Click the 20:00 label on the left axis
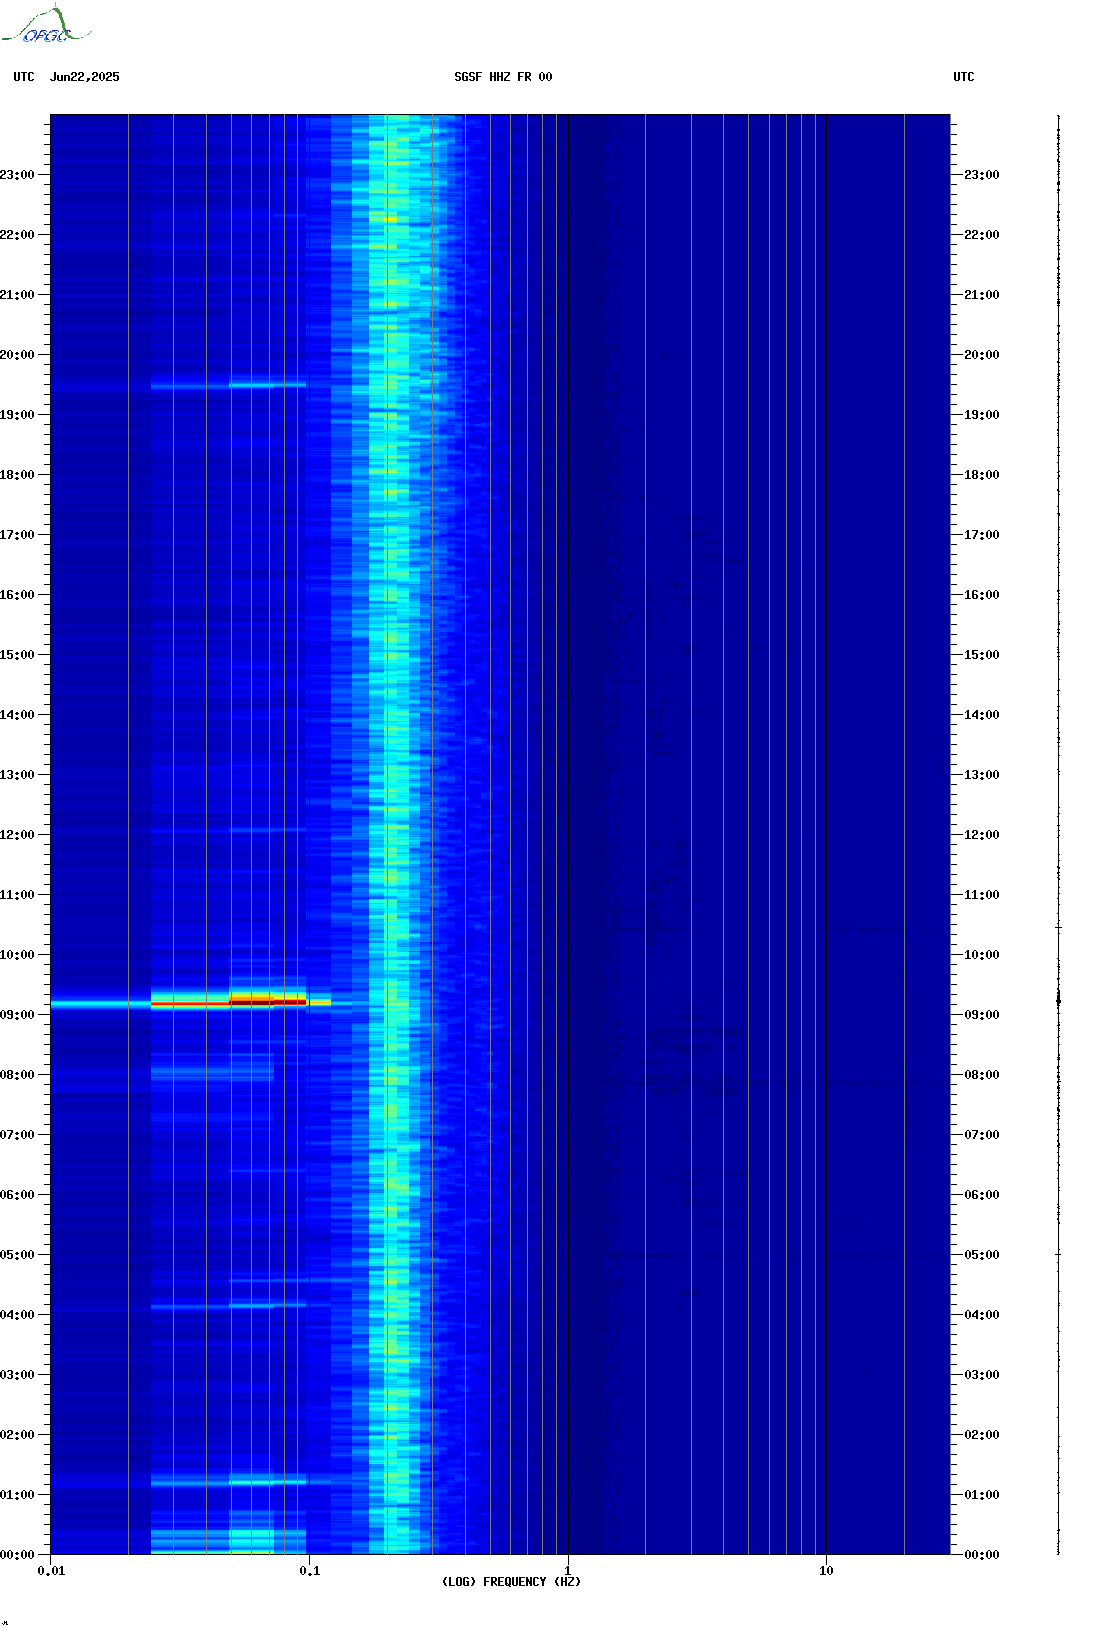The image size is (1102, 1634). pyautogui.click(x=17, y=355)
